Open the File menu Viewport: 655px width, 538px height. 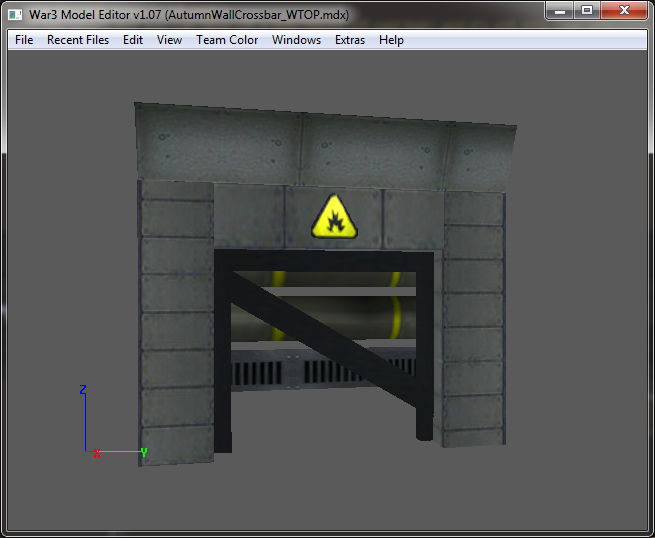pyautogui.click(x=24, y=40)
